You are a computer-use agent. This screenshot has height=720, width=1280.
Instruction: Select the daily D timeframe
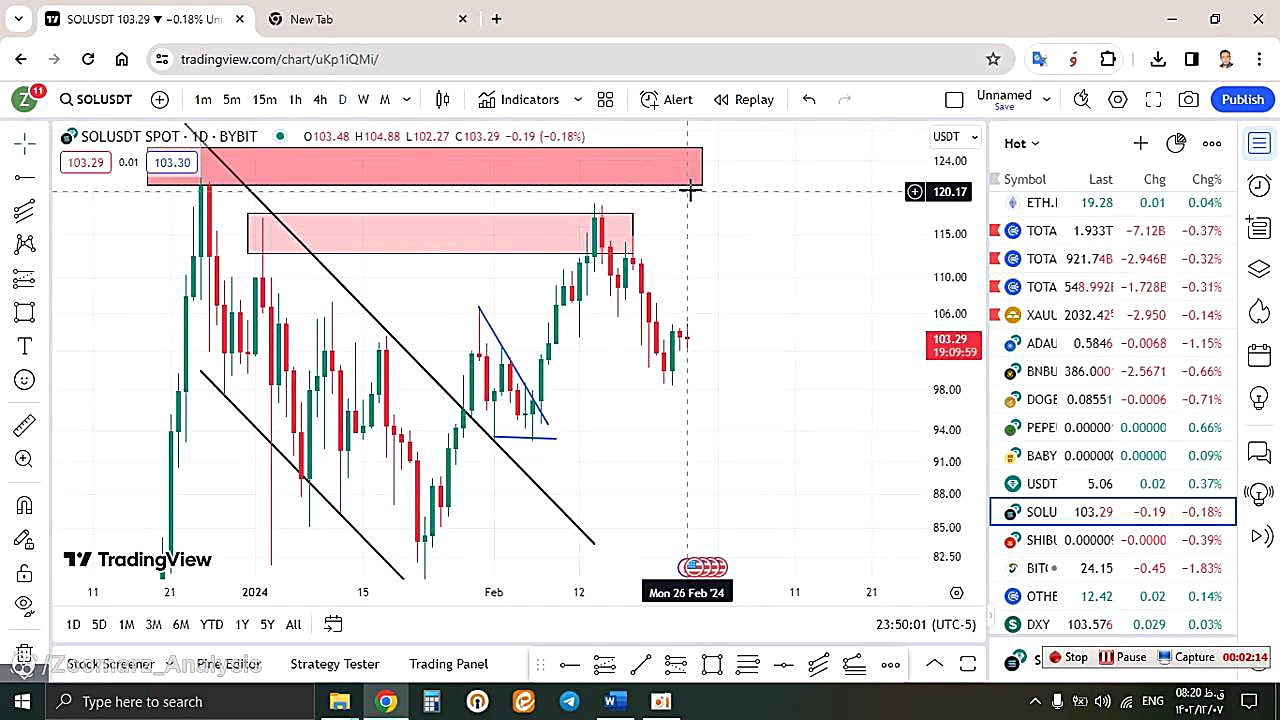[342, 99]
